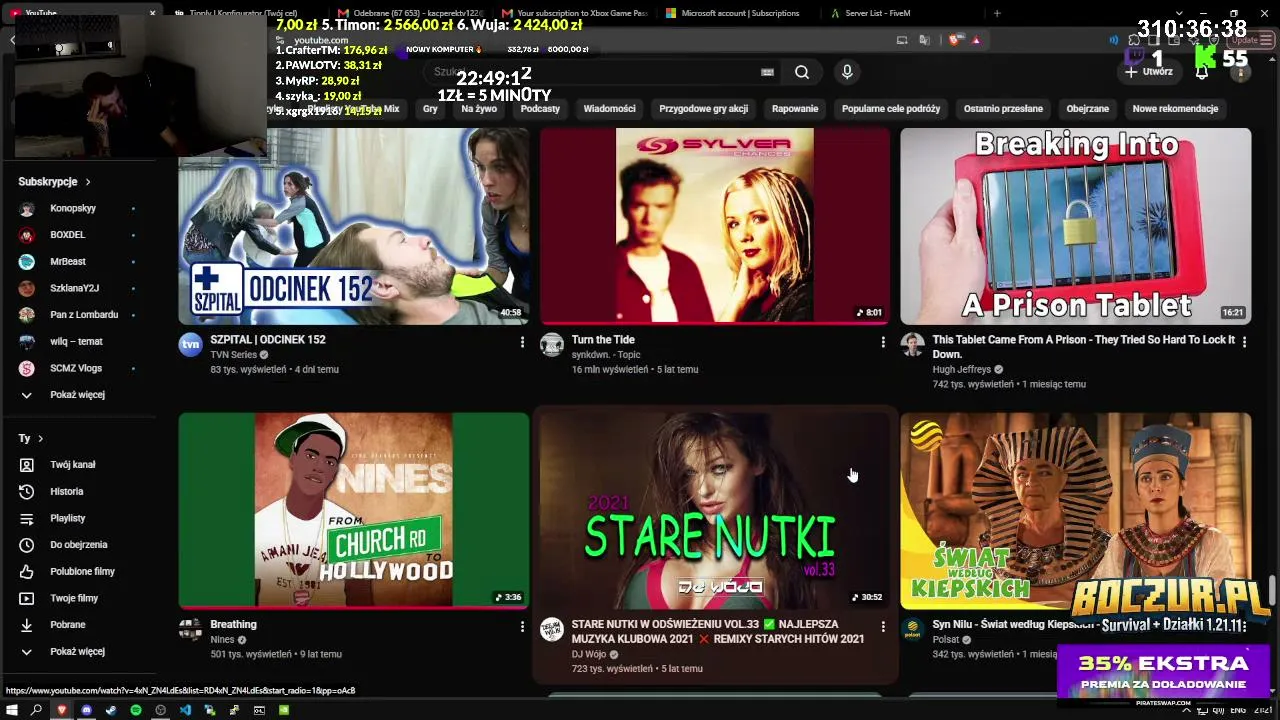Viewport: 1280px width, 720px height.
Task: Open options menu for Turn the Tide
Action: (x=883, y=342)
